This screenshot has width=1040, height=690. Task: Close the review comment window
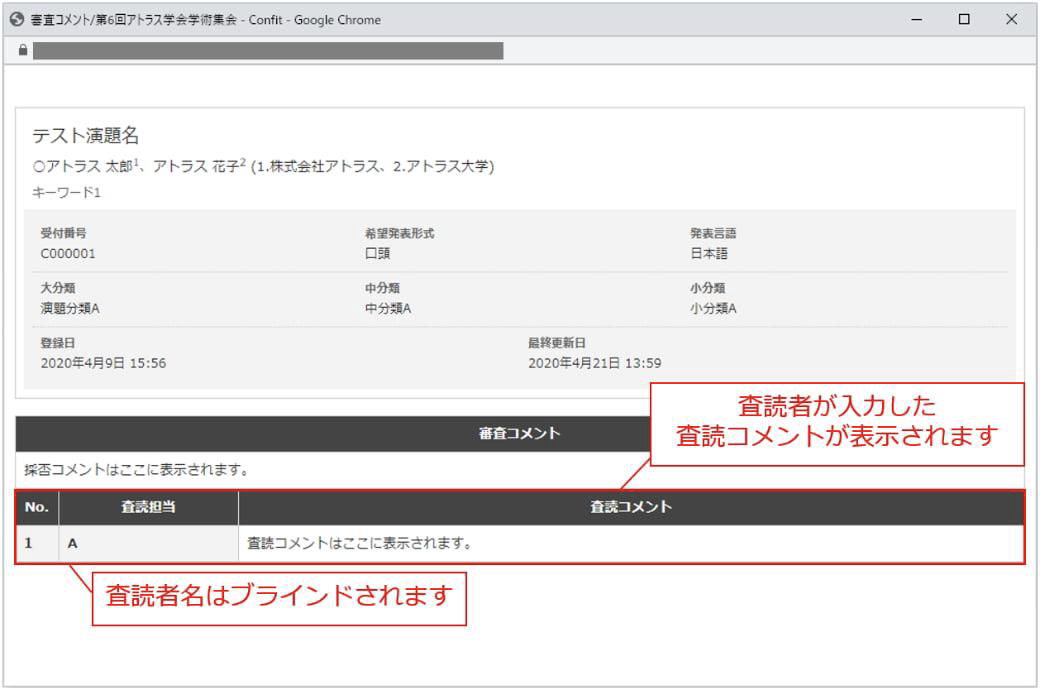[1011, 19]
